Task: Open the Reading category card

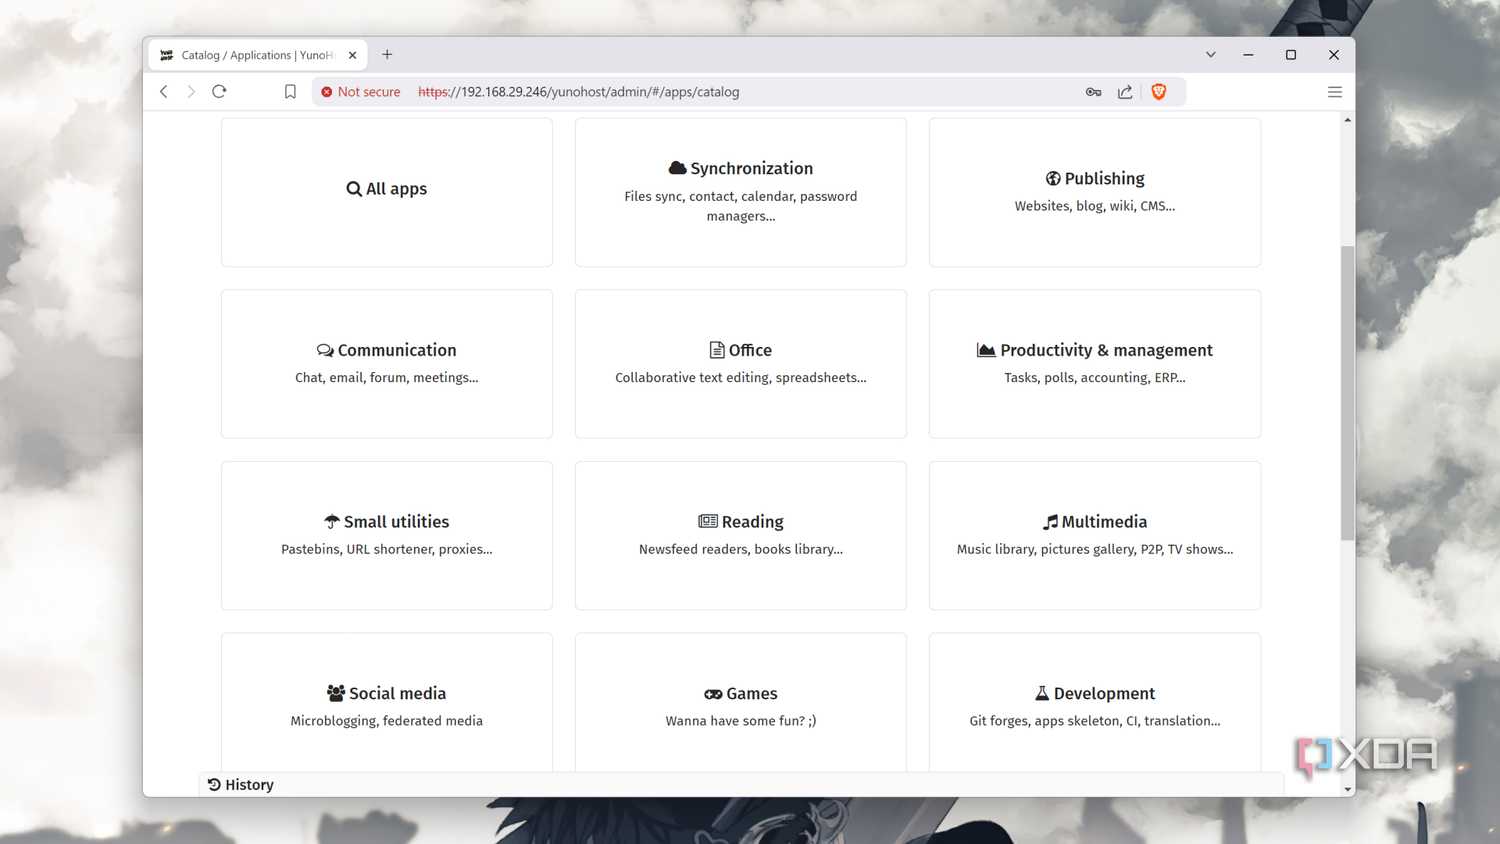Action: 741,535
